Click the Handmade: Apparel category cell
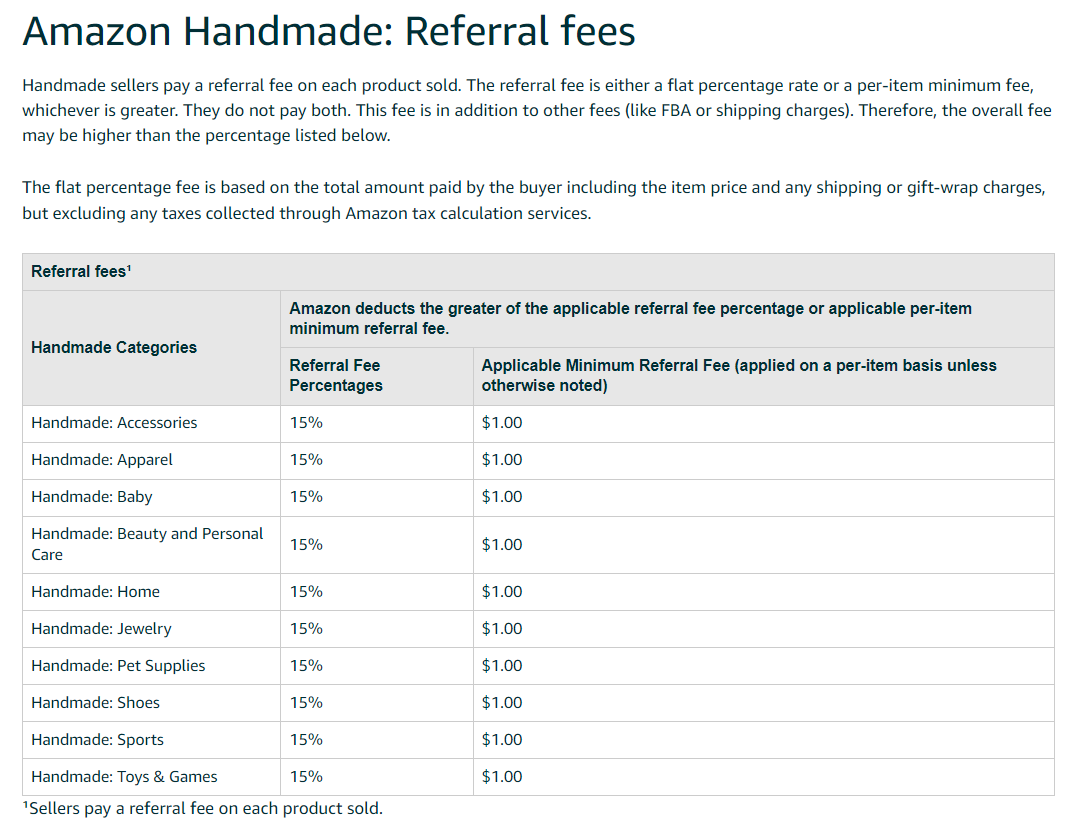The height and width of the screenshot is (827, 1076). tap(152, 460)
